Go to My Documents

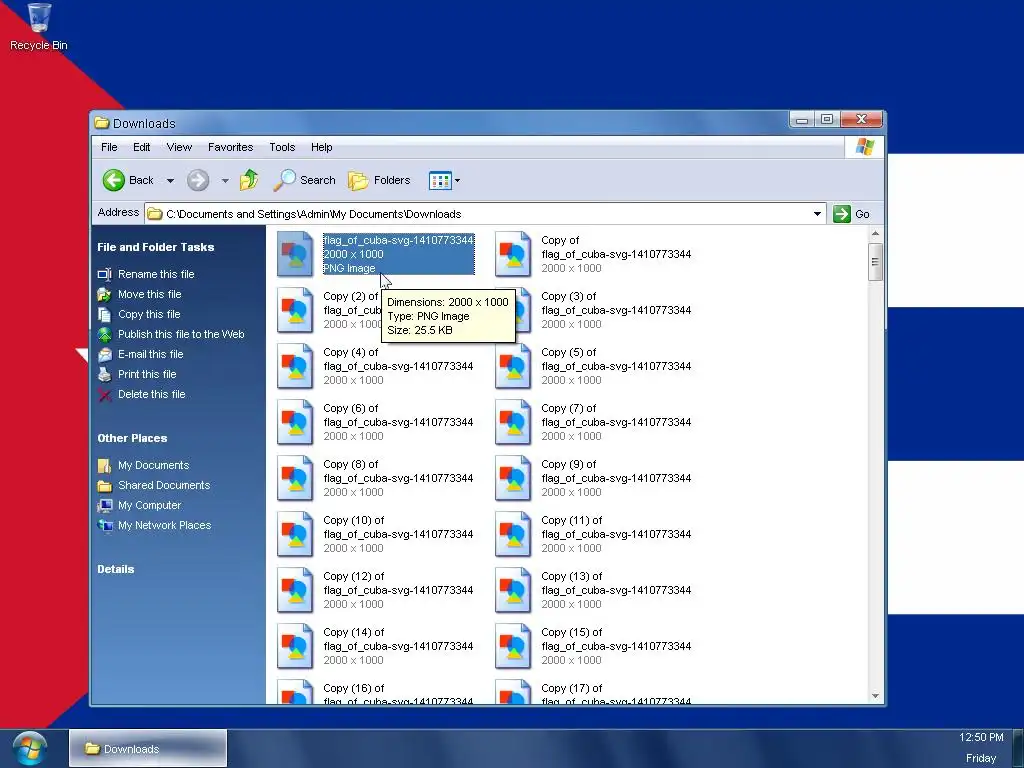click(153, 466)
